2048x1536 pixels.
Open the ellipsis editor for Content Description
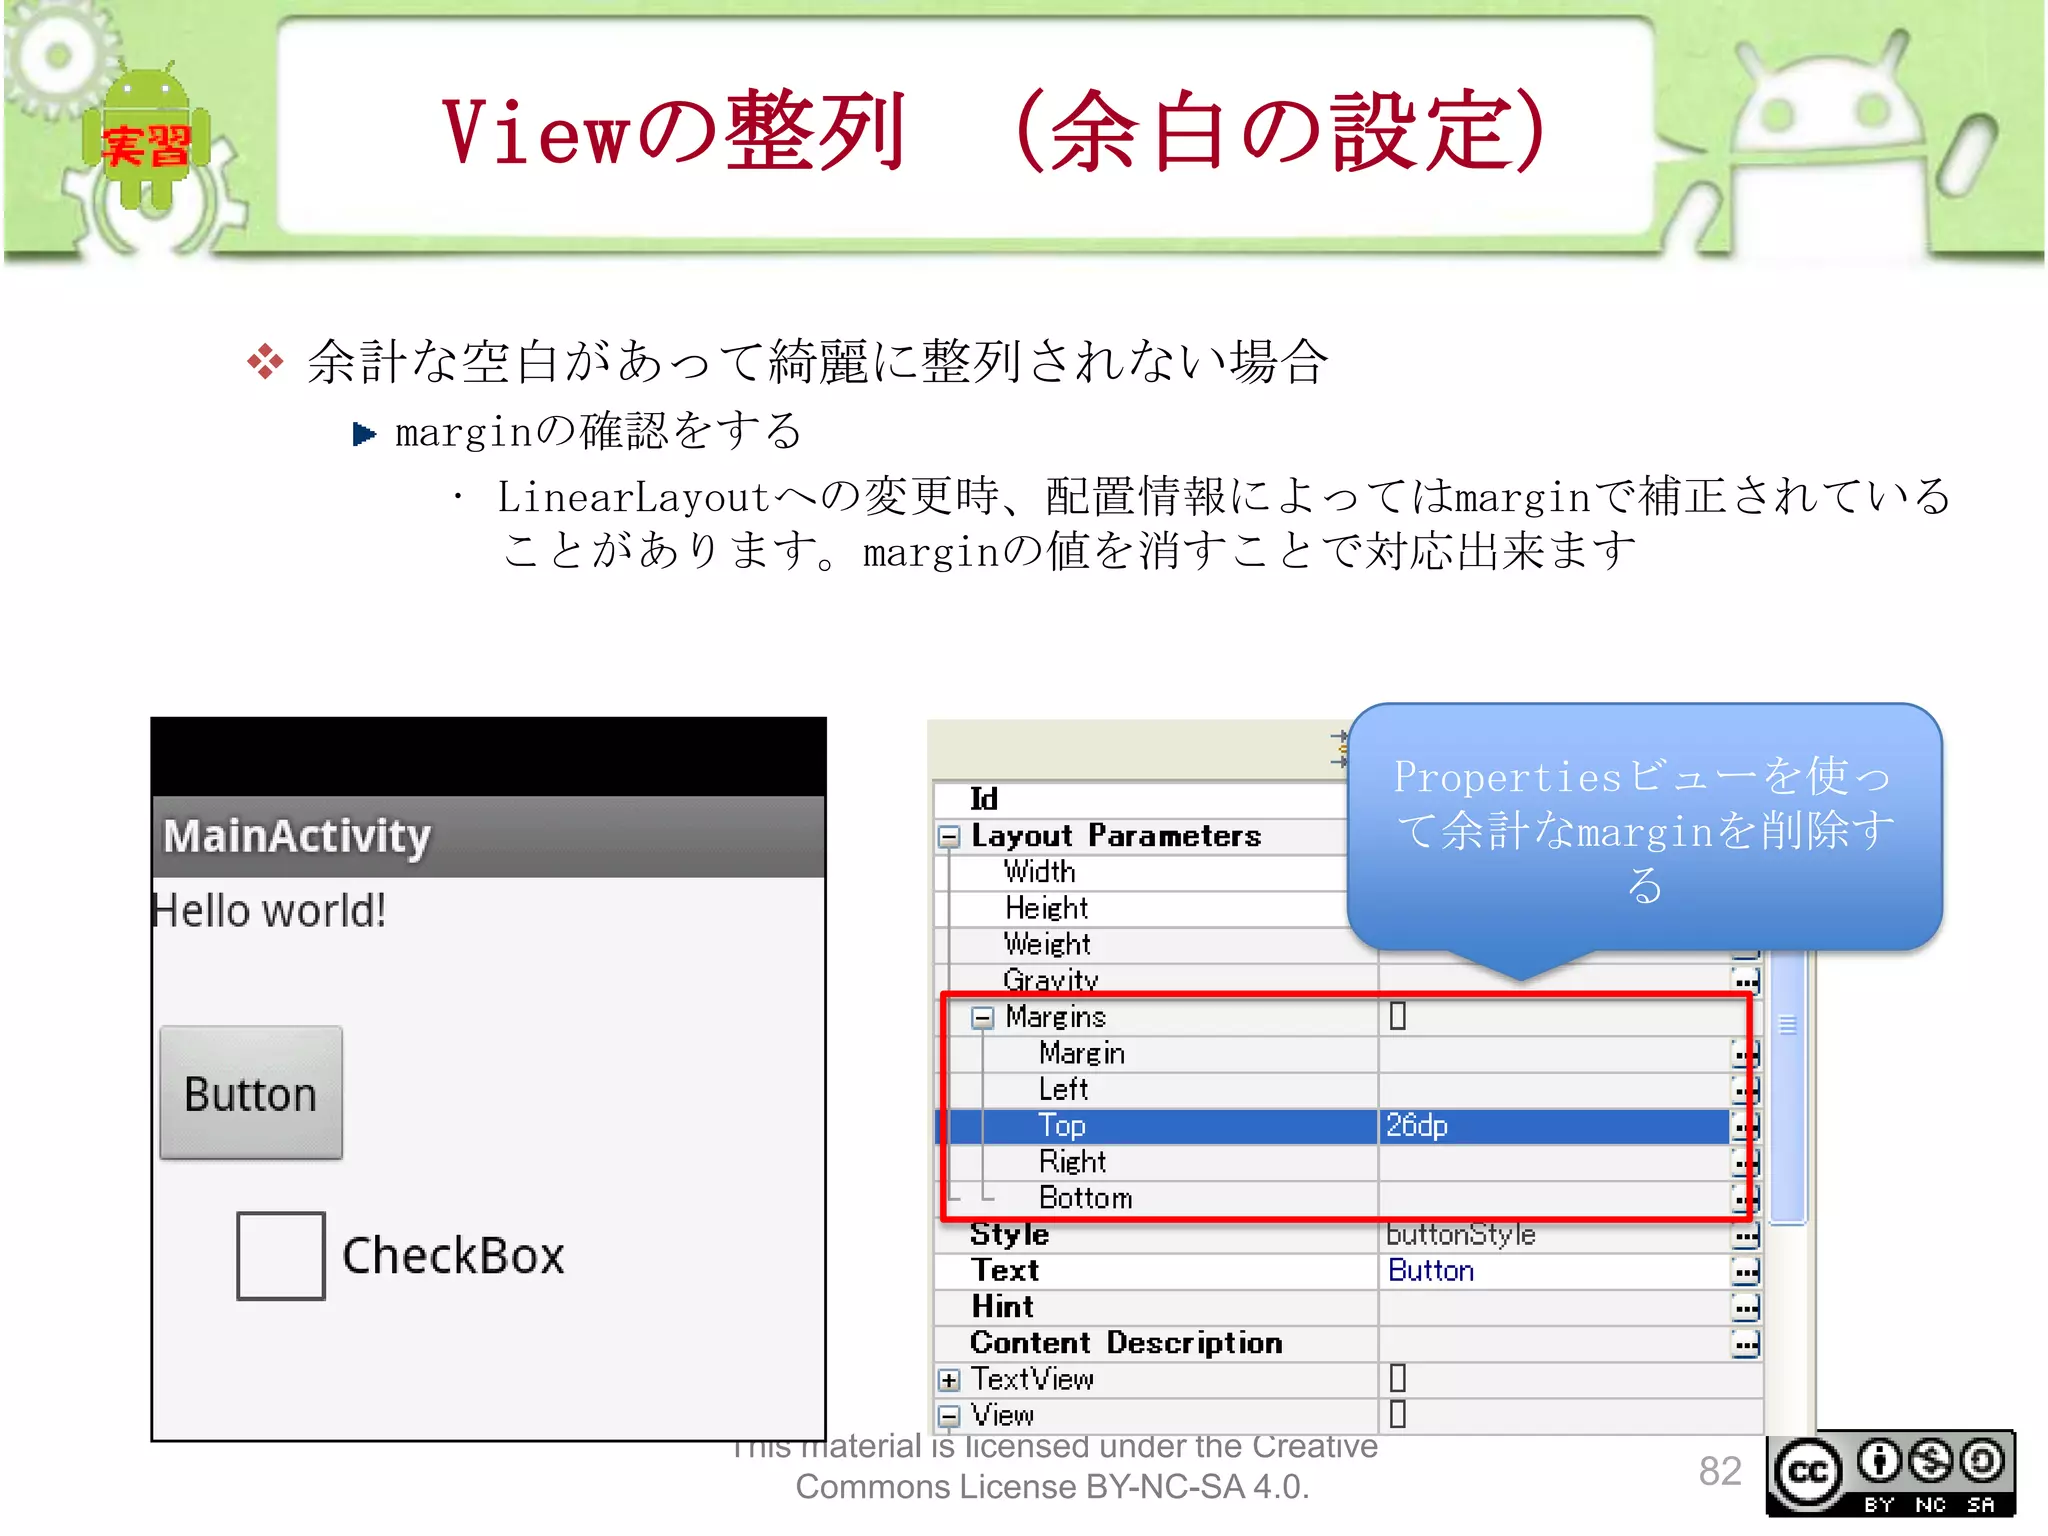tap(1746, 1344)
